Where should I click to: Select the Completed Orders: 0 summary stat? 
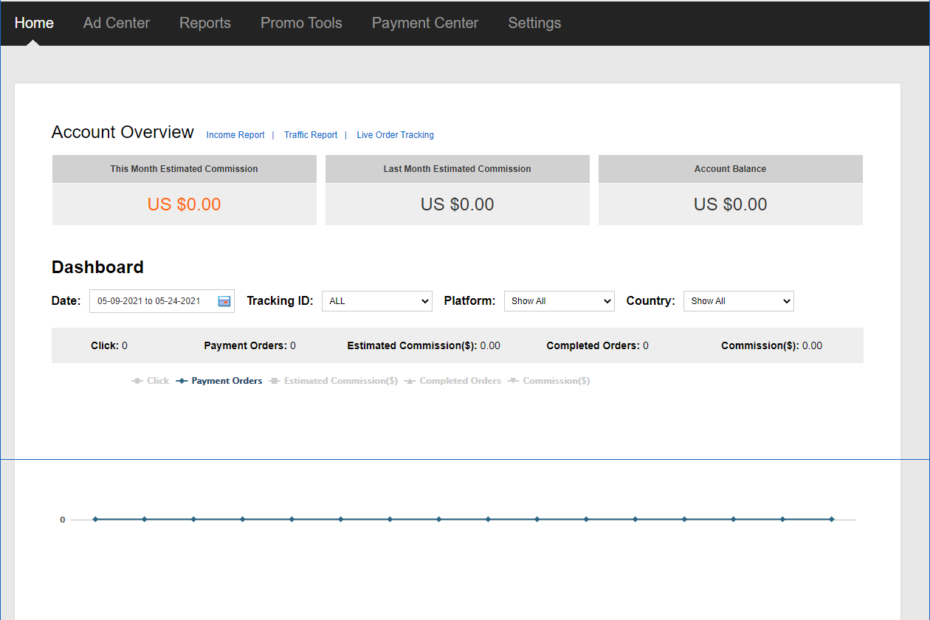(597, 345)
